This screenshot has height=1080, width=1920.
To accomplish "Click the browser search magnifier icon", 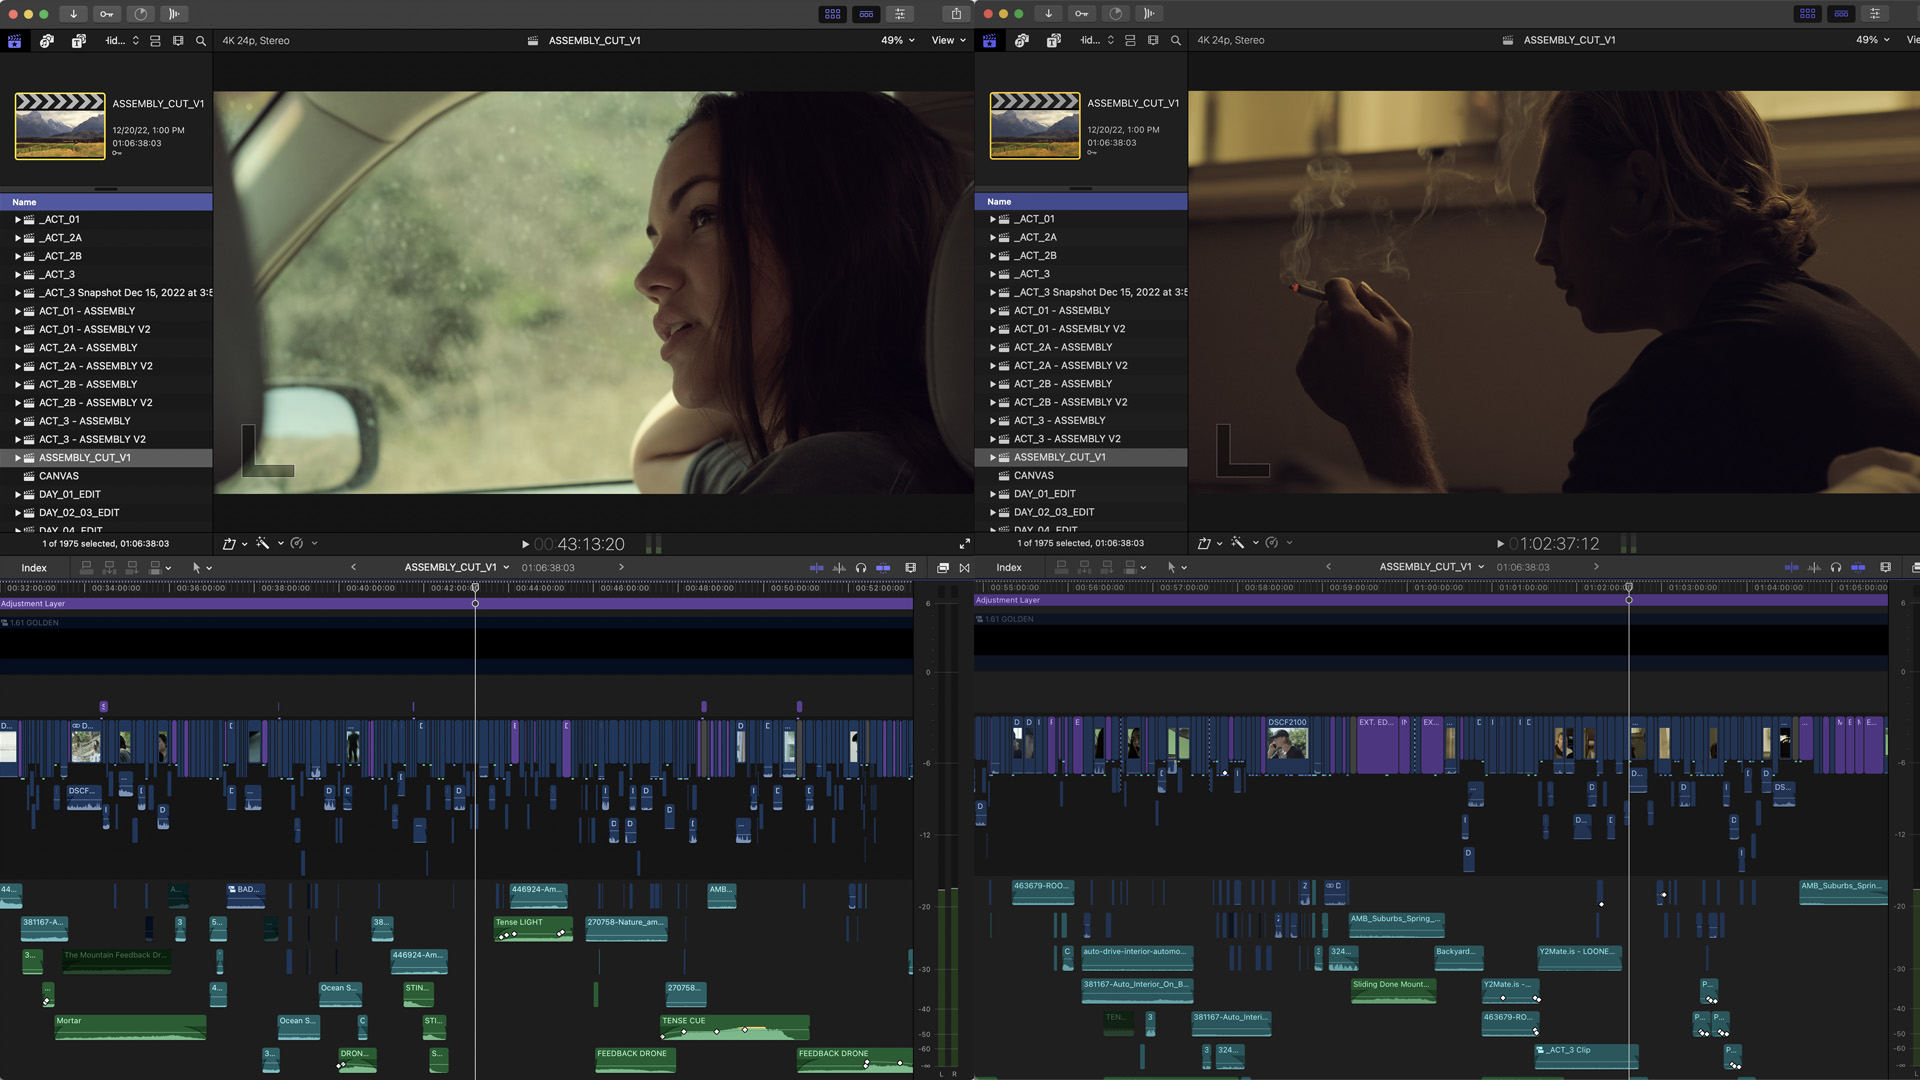I will (200, 40).
